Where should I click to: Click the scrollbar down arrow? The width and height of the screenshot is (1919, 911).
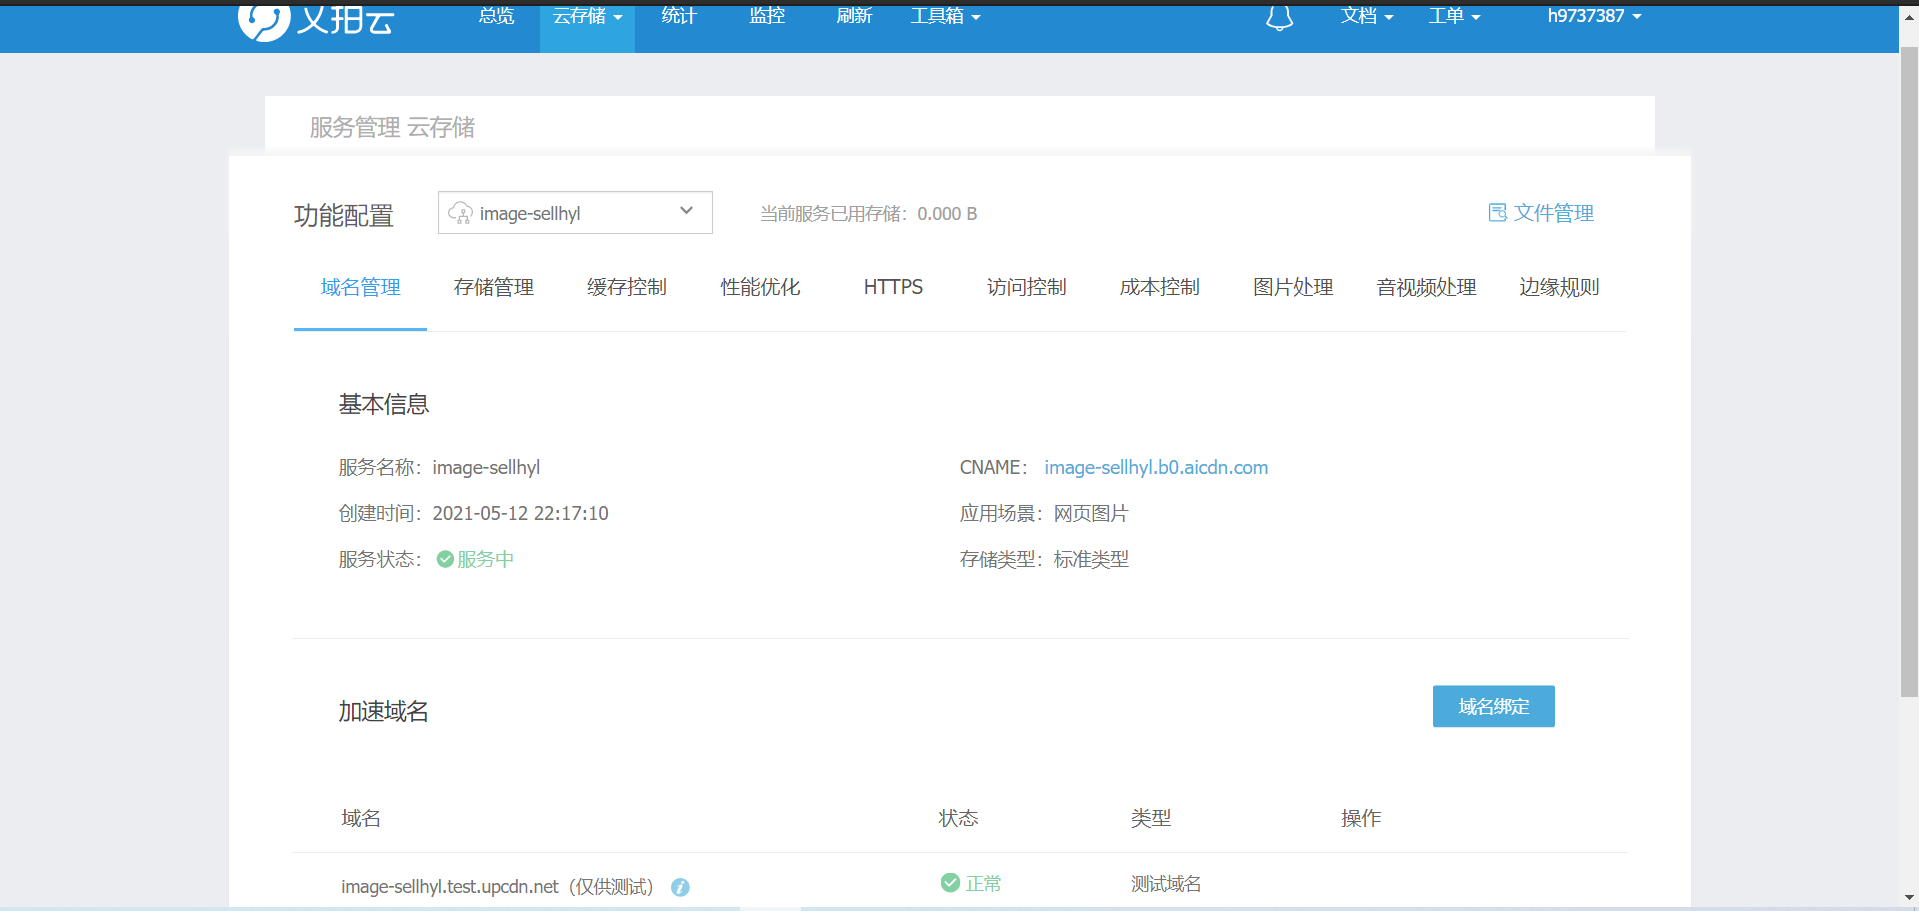coord(1909,898)
